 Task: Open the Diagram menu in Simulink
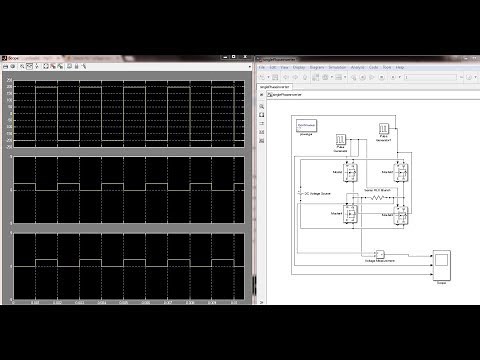point(317,67)
